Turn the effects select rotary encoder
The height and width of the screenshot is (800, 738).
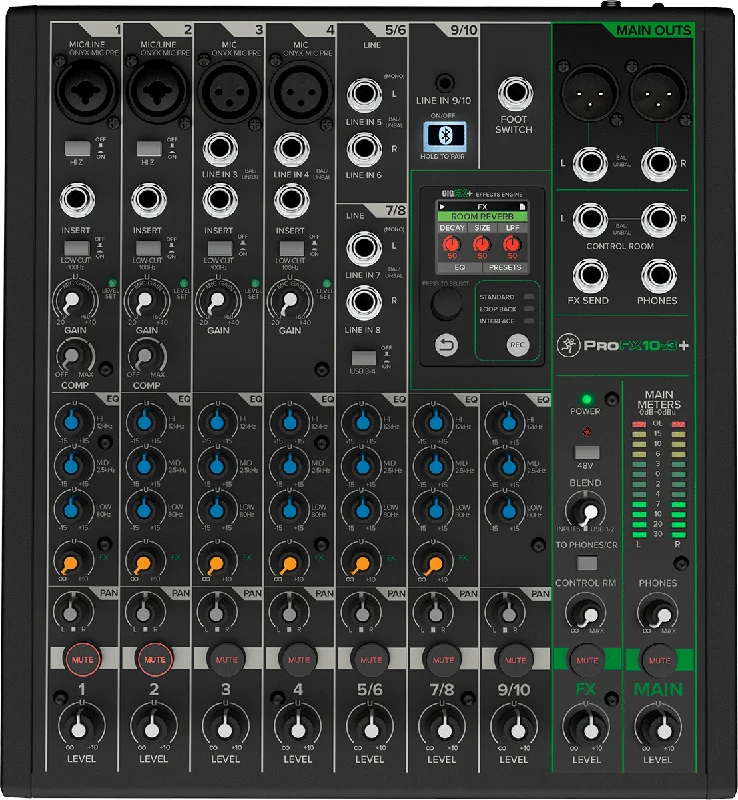pos(447,303)
